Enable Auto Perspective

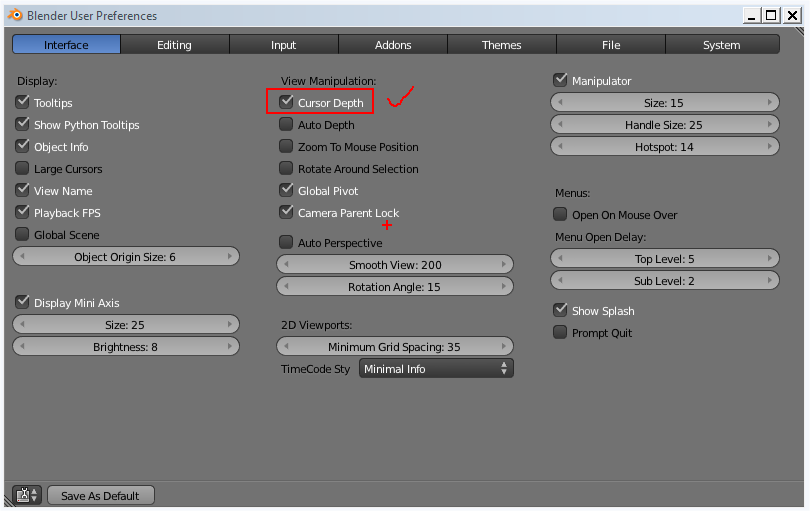click(286, 242)
